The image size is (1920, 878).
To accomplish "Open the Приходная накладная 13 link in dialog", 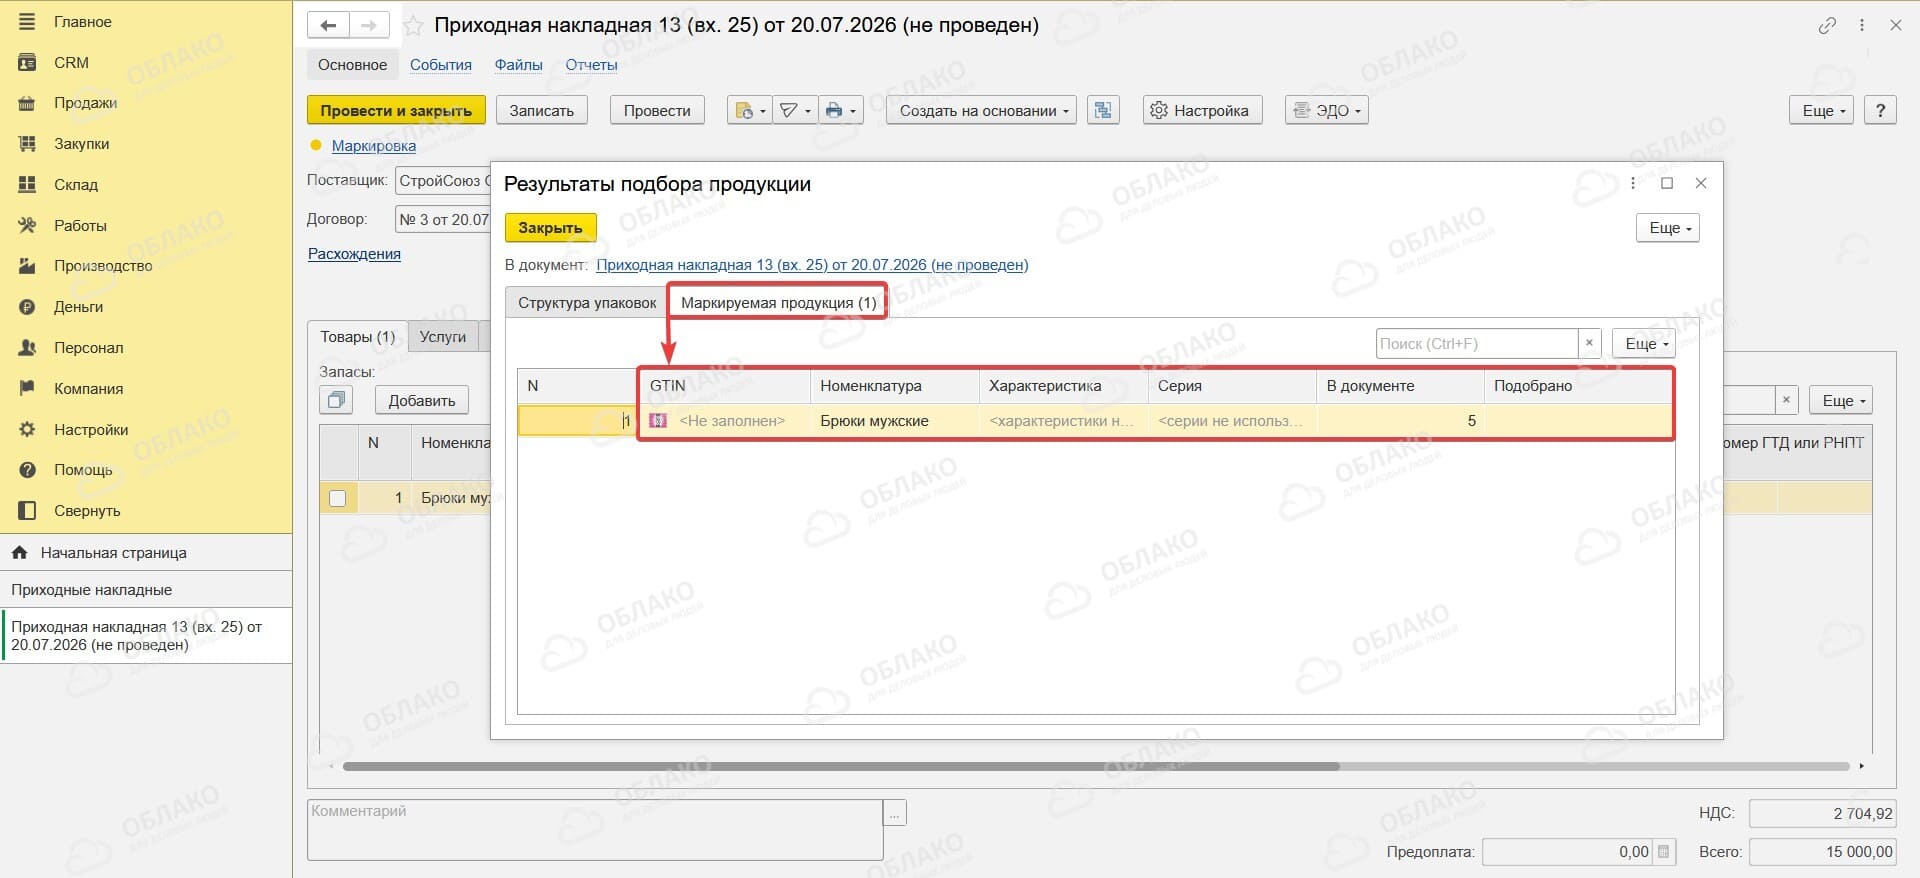I will click(x=812, y=265).
